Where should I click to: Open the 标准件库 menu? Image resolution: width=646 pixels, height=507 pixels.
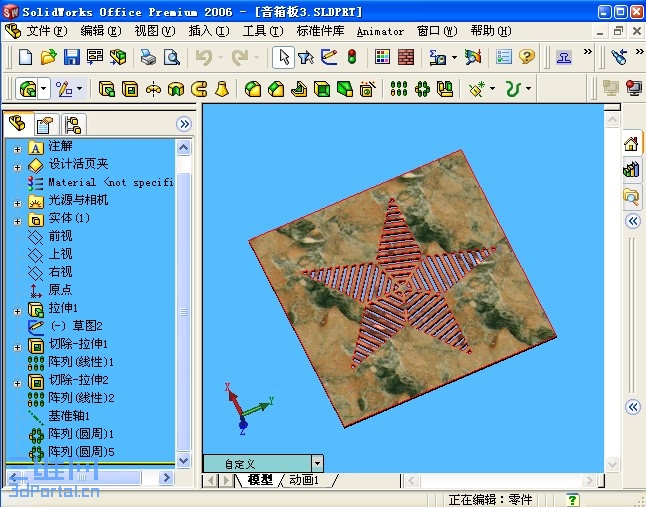320,31
